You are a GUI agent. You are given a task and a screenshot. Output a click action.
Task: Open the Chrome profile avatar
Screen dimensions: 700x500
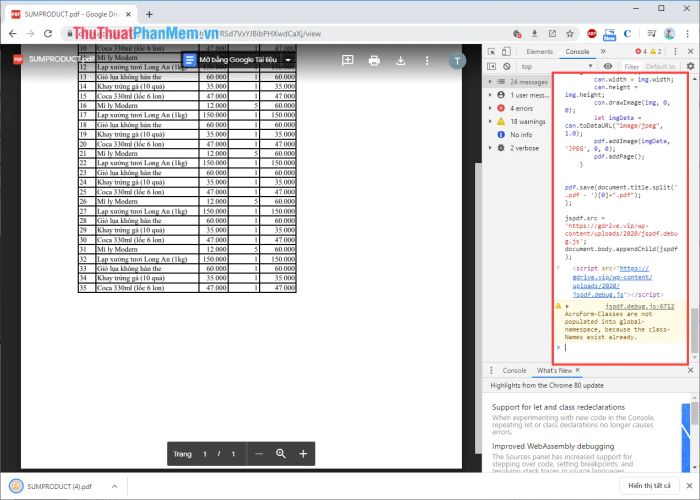pyautogui.click(x=669, y=33)
